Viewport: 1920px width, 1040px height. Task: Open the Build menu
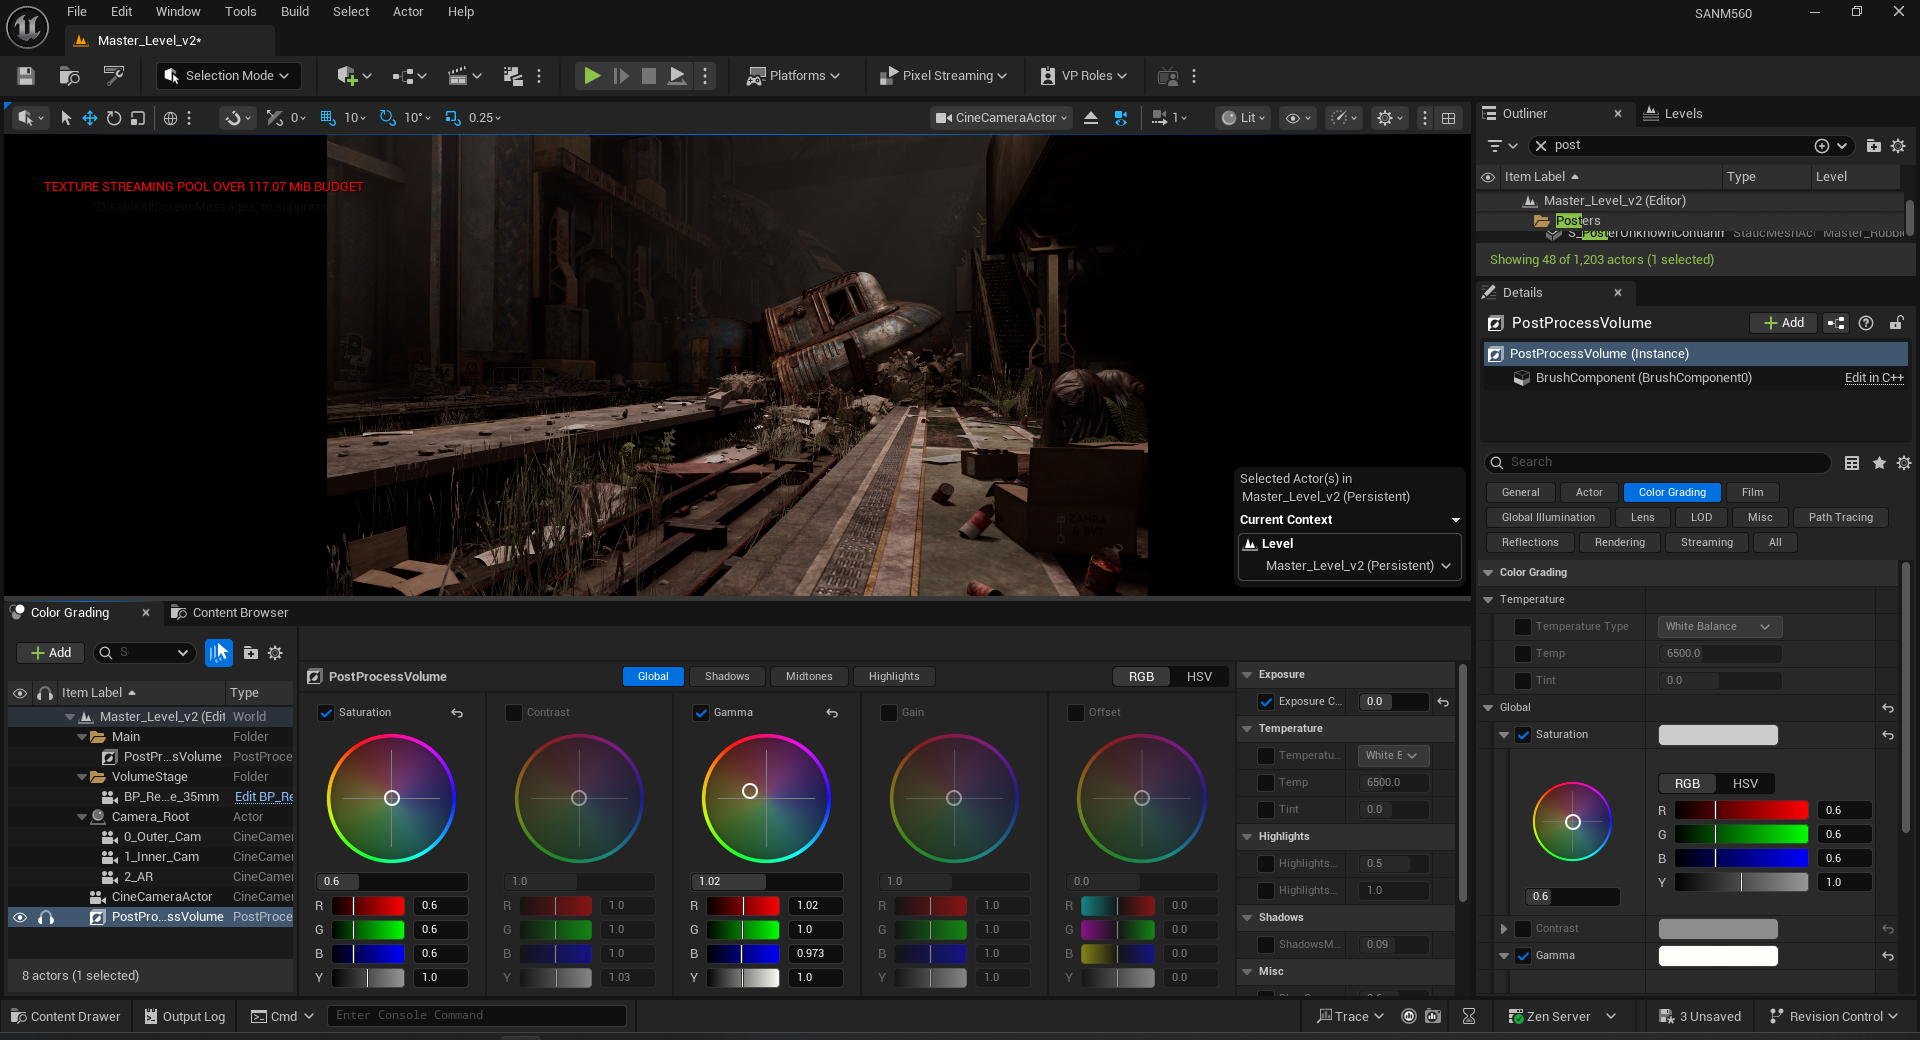point(295,12)
